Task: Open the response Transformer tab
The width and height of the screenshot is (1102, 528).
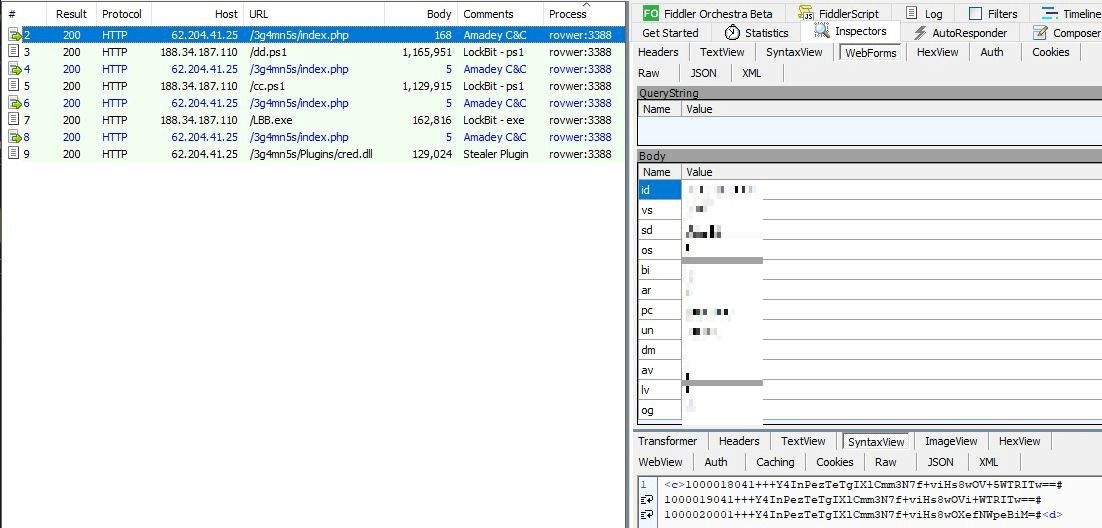Action: [667, 442]
